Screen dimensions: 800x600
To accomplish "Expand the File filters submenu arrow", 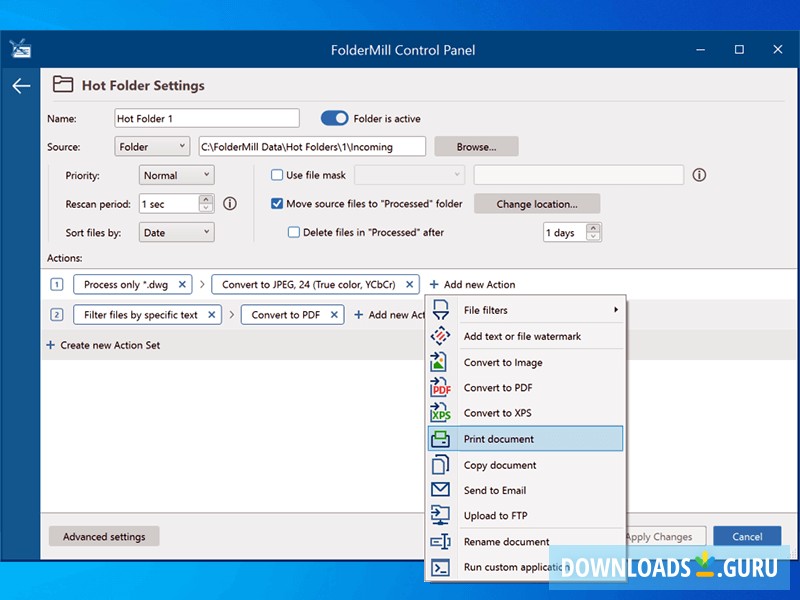I will click(616, 310).
